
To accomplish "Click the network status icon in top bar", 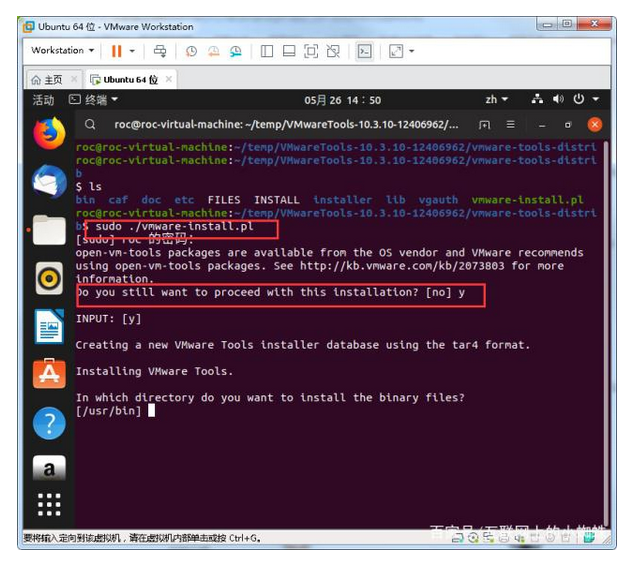I will [x=537, y=99].
